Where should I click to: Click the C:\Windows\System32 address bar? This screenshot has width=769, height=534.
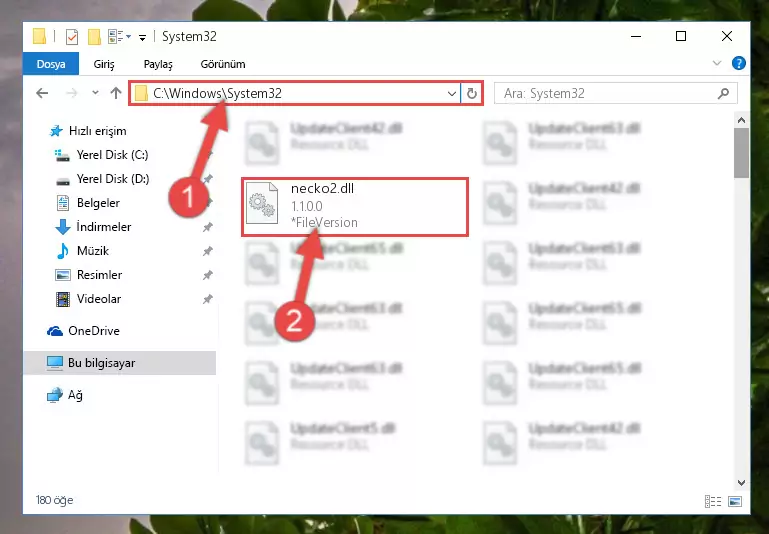[x=296, y=93]
